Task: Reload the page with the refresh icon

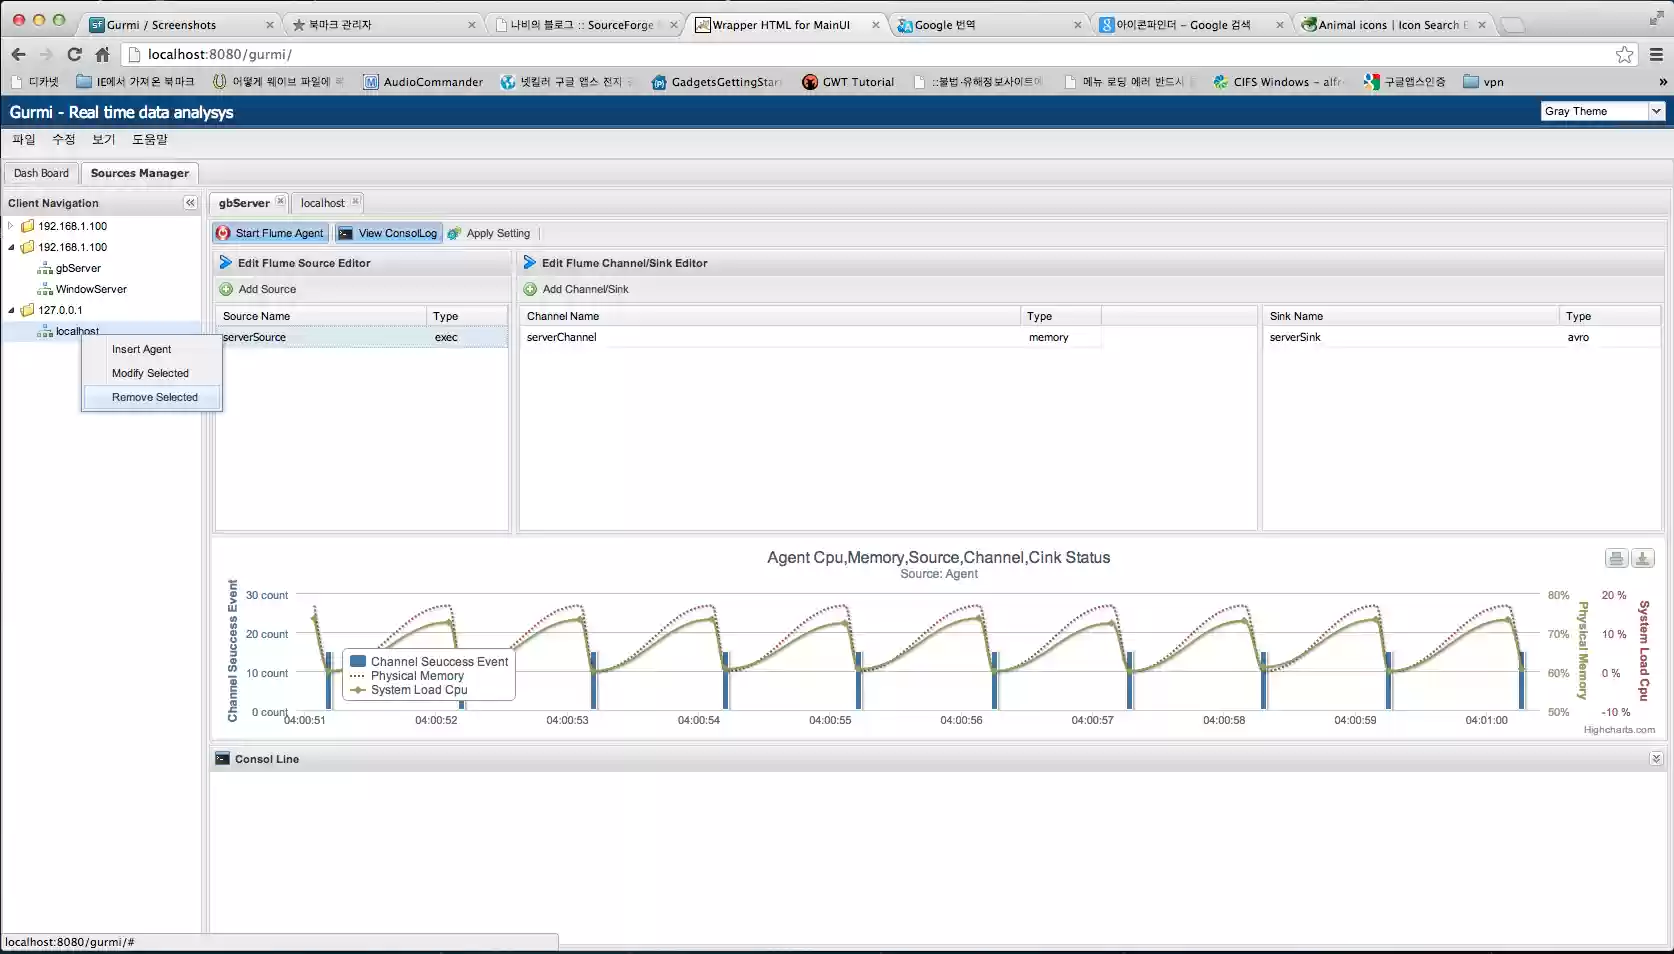Action: click(74, 54)
